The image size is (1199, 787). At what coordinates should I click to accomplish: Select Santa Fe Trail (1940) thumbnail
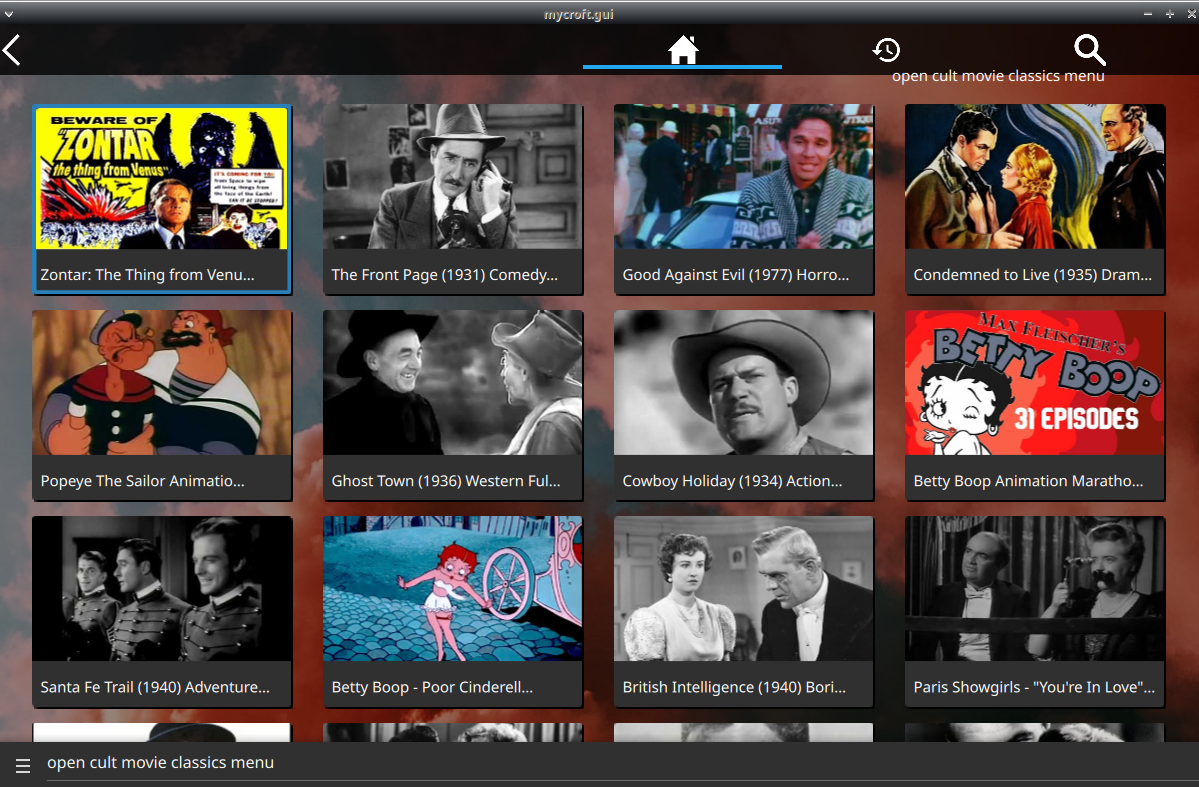coord(162,589)
